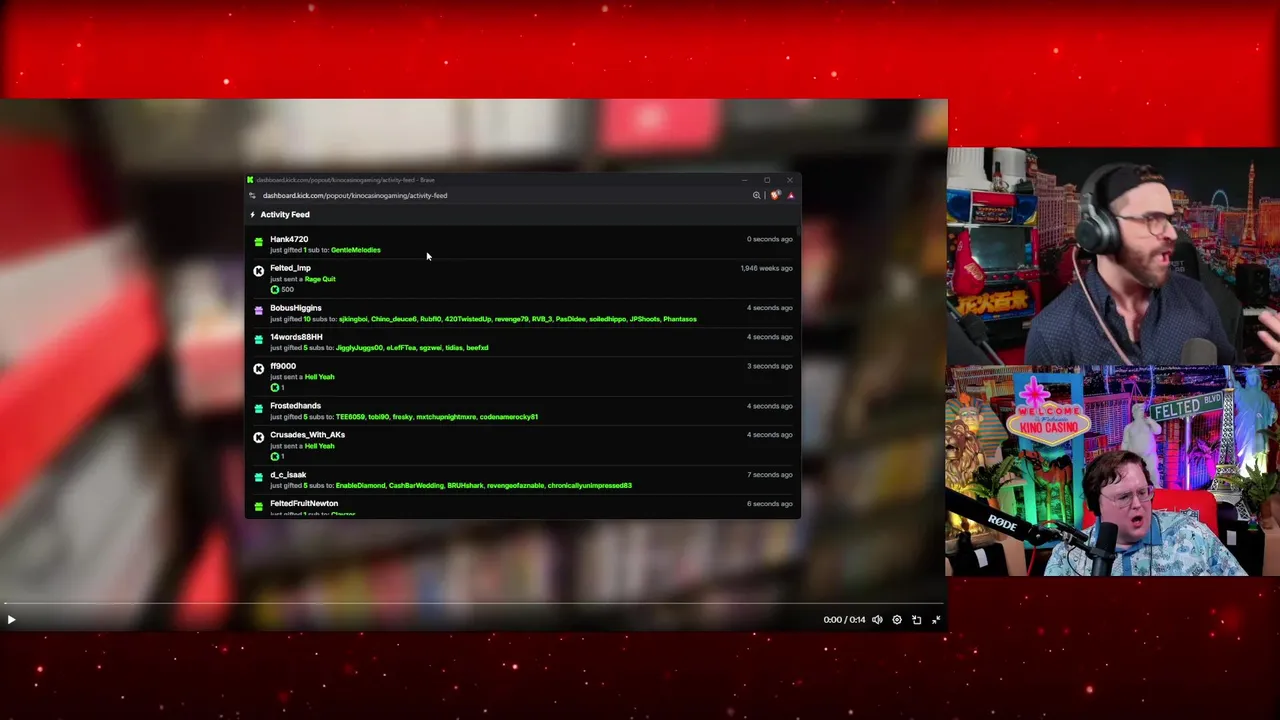
Task: Click Hell Yeah under Crusades_With_AKs
Action: coord(320,446)
